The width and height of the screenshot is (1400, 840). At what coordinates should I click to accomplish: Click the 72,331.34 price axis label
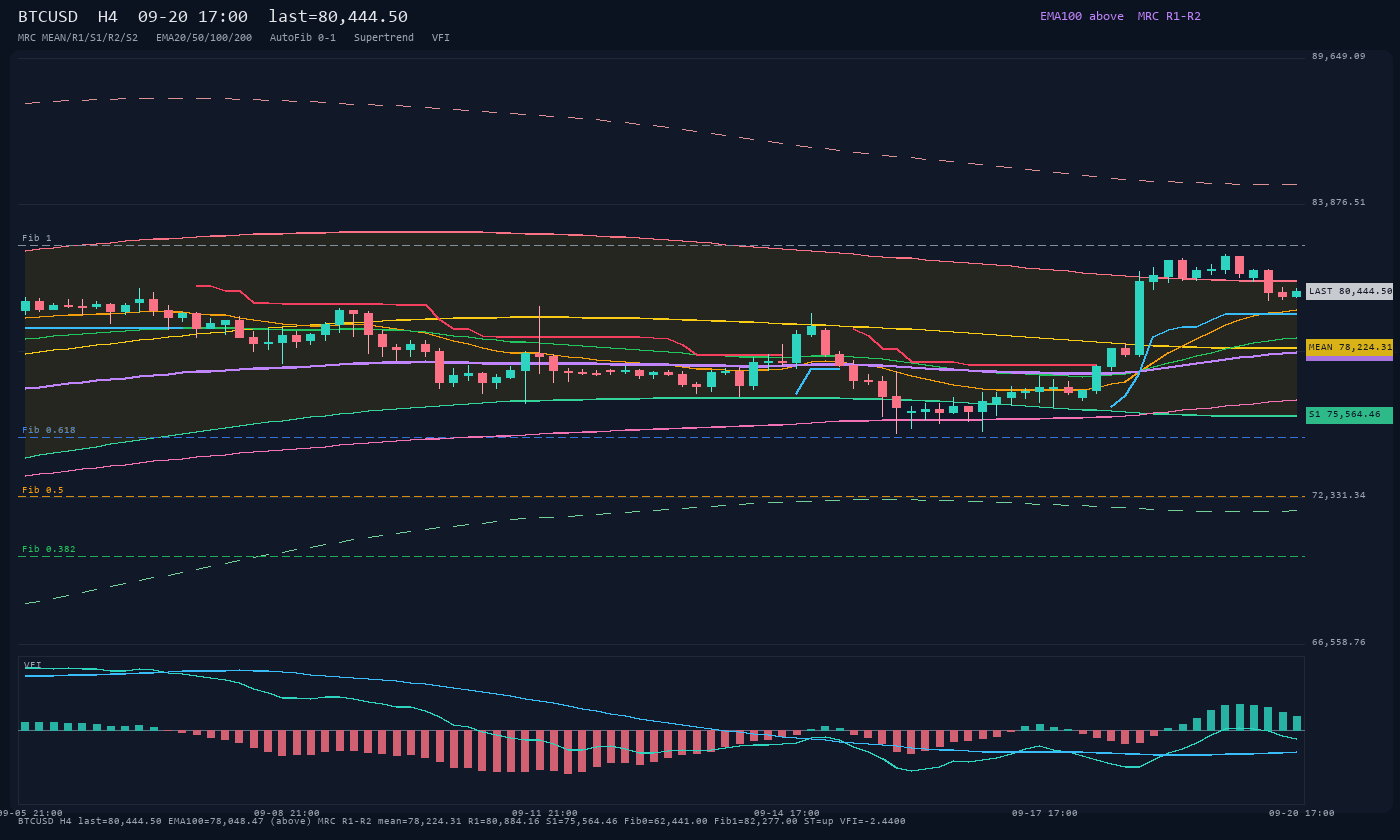[1338, 495]
